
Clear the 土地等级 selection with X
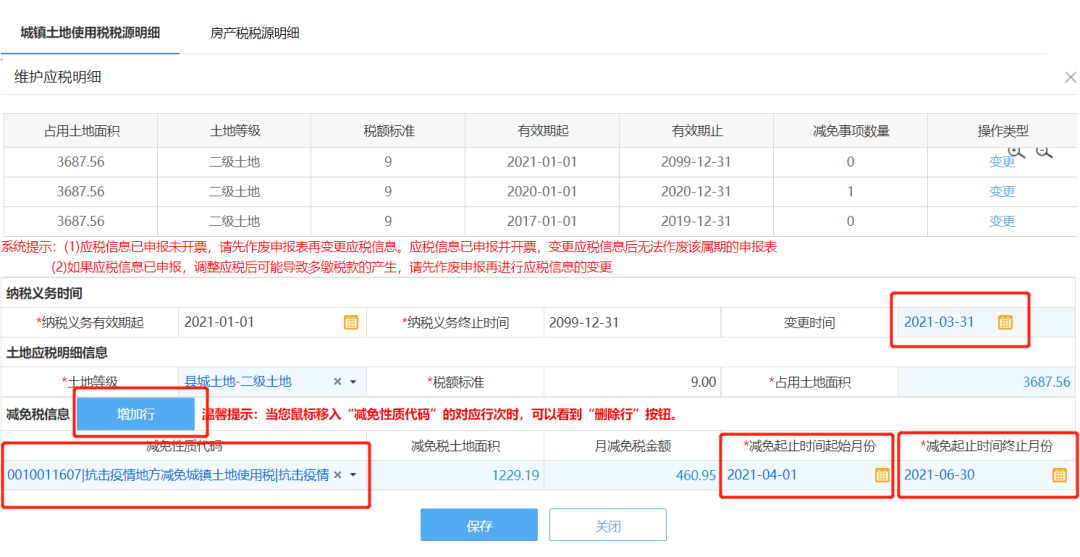pos(338,381)
